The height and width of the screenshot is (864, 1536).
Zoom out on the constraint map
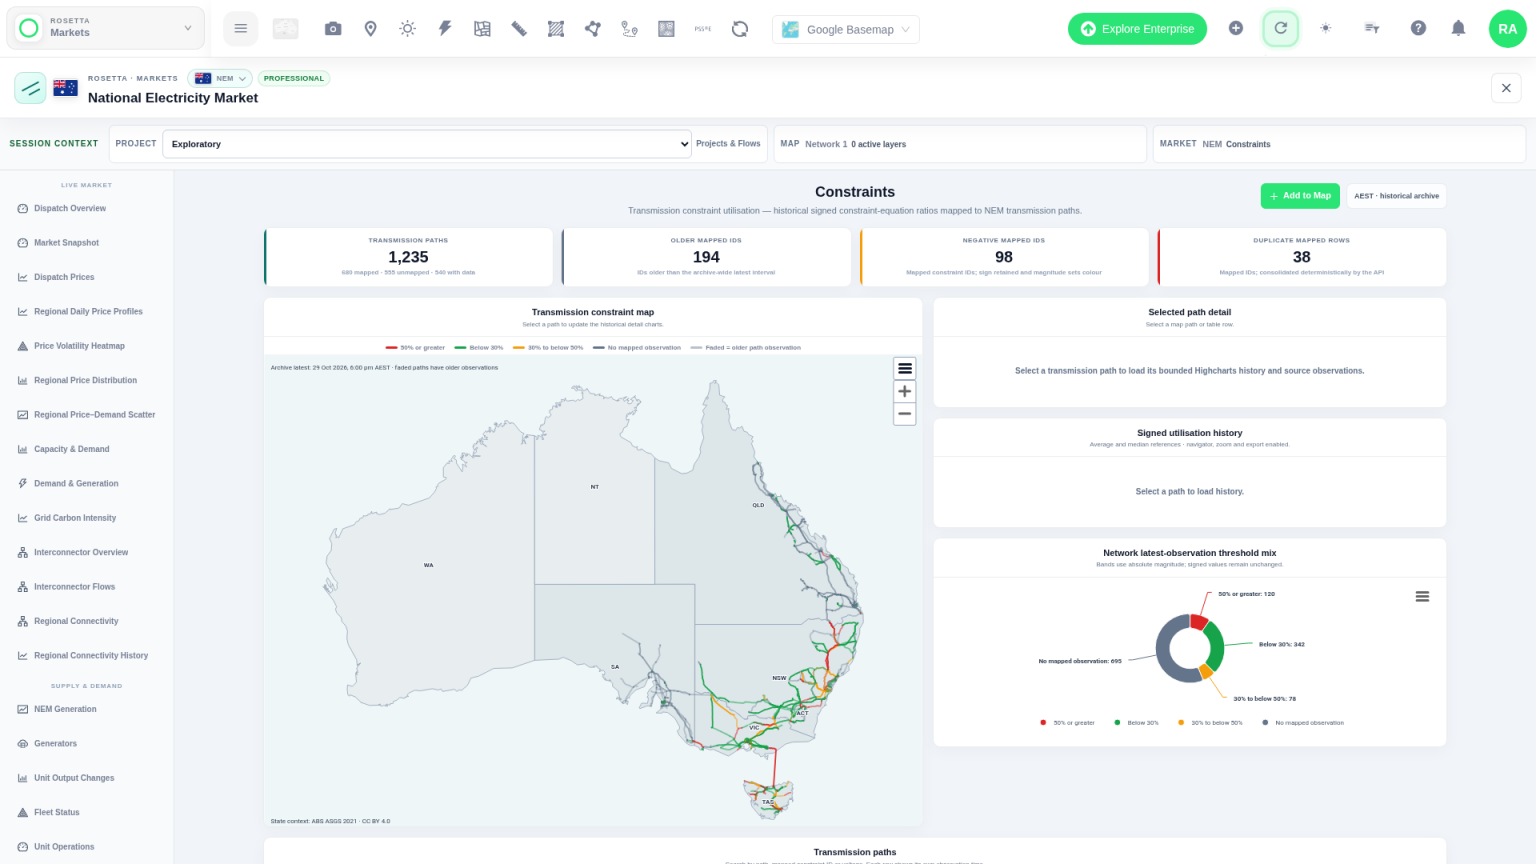pos(905,414)
